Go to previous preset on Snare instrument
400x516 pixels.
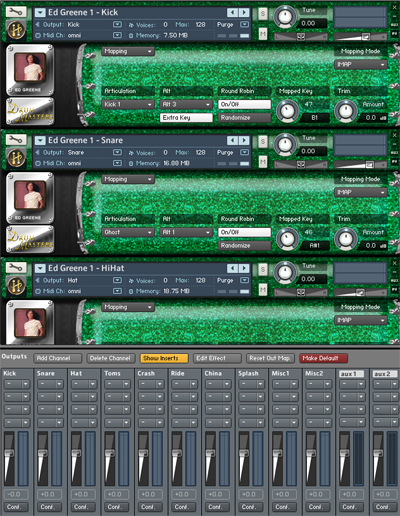[x=232, y=140]
